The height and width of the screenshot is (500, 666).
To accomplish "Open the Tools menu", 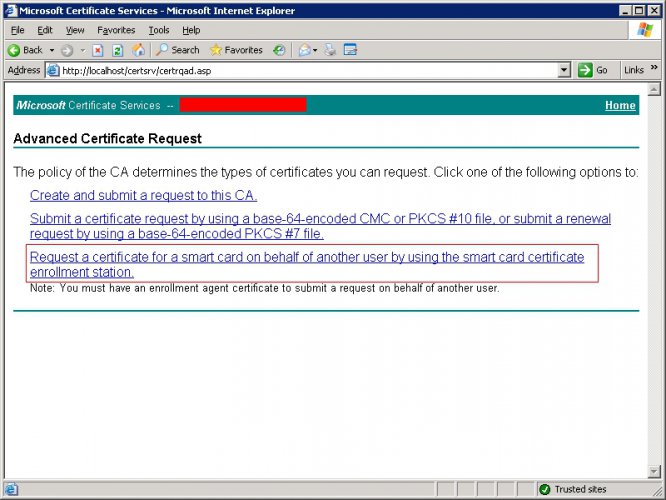I will [x=159, y=30].
